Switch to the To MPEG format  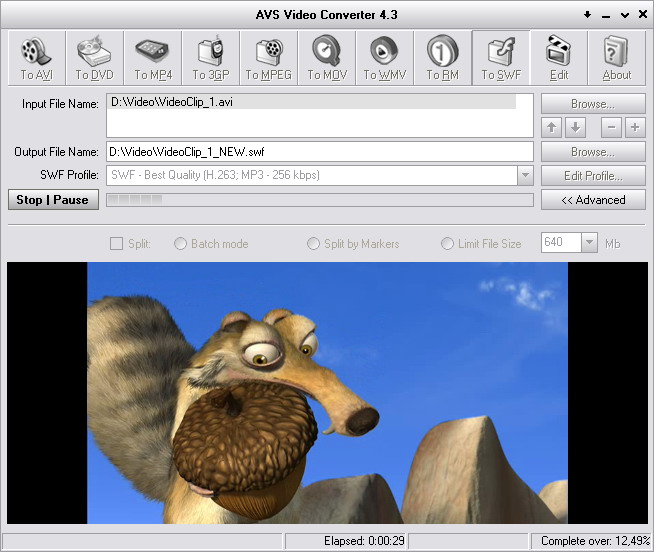pos(268,58)
